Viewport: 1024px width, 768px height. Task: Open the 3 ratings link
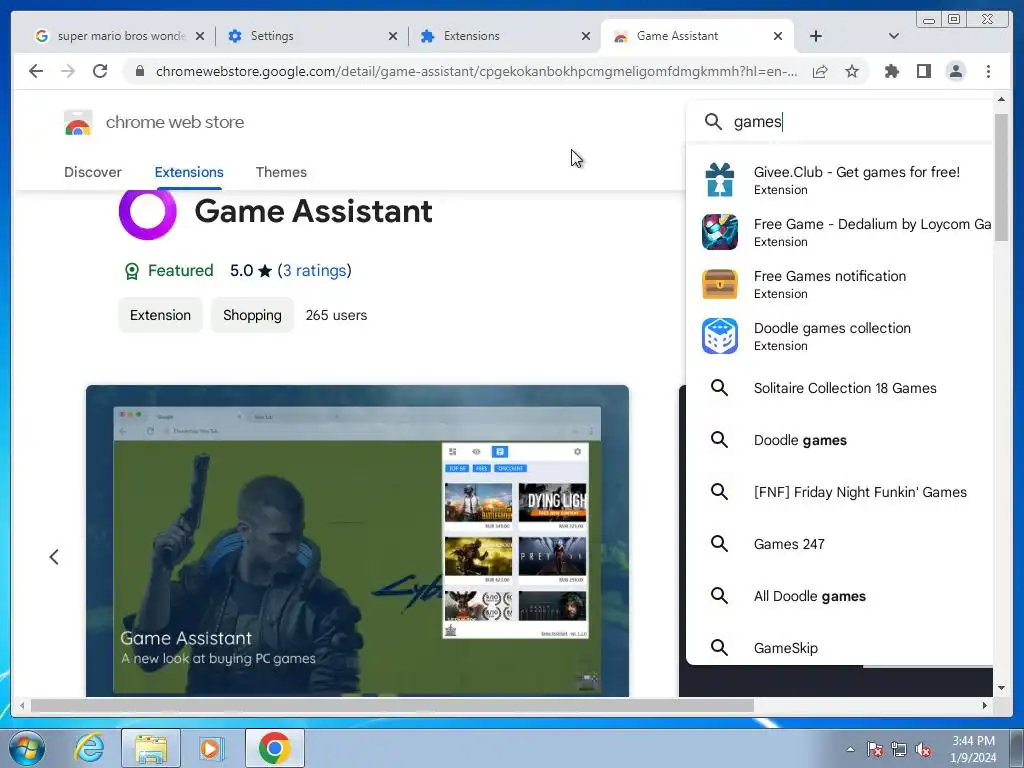point(314,271)
